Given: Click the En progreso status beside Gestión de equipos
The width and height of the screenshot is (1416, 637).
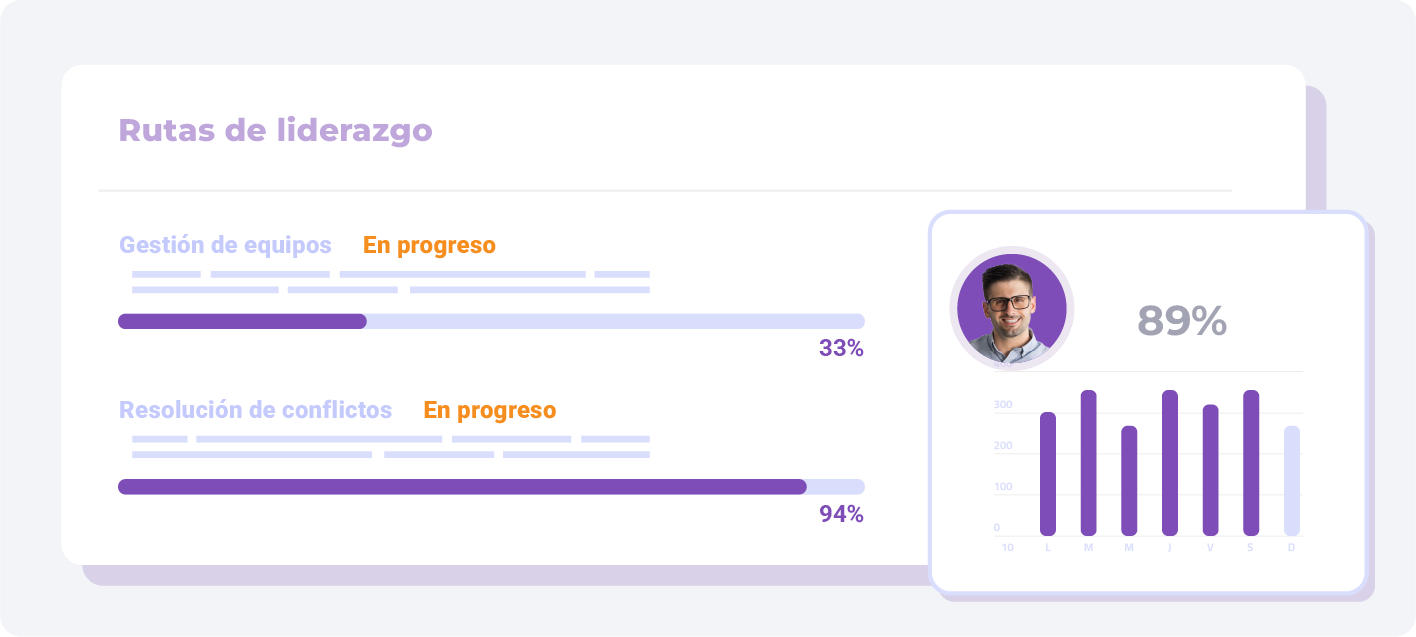Looking at the screenshot, I should (x=429, y=245).
